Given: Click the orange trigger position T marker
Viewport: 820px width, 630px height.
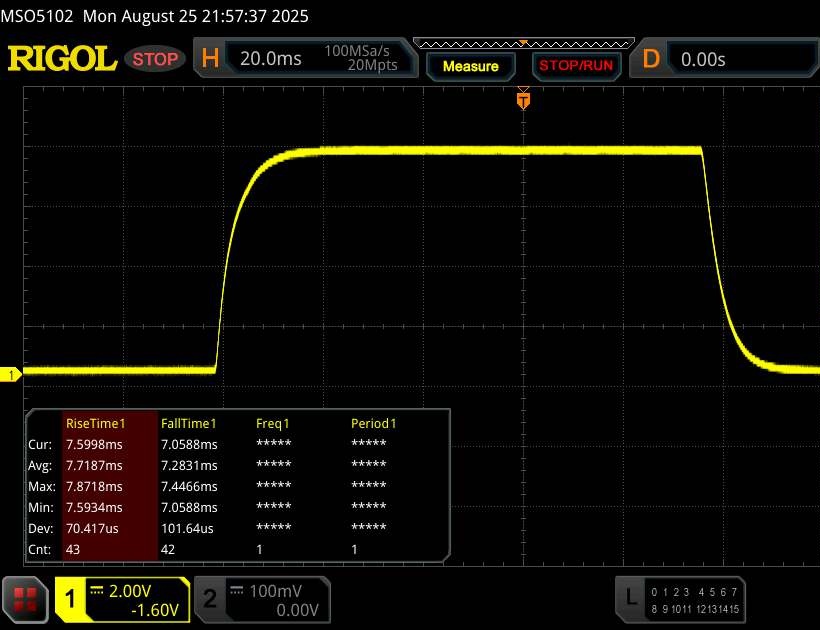Looking at the screenshot, I should (x=522, y=100).
